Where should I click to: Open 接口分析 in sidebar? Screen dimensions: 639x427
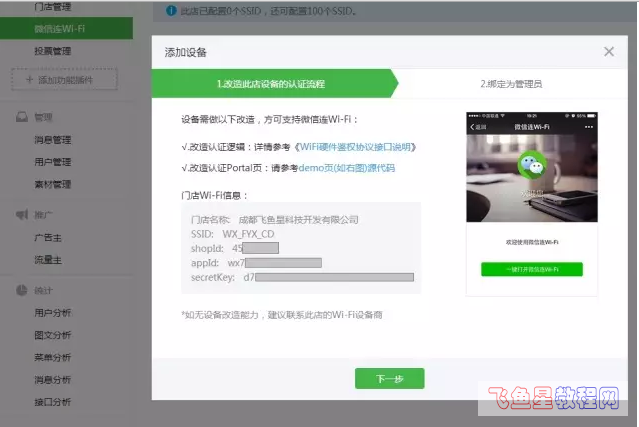pyautogui.click(x=53, y=402)
